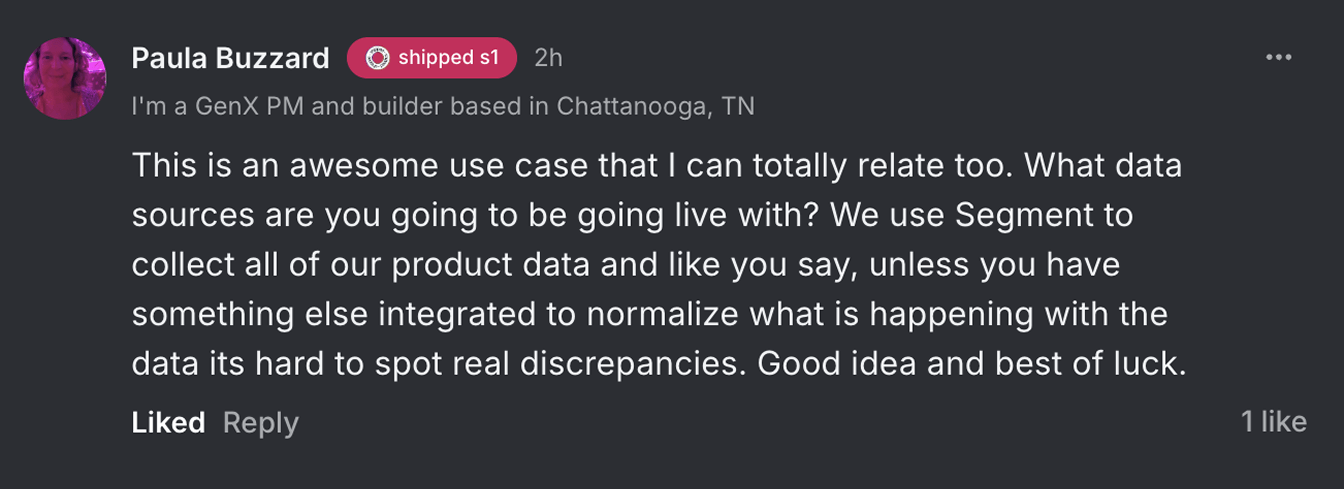Open the three-dot more options menu
This screenshot has height=490, width=1344.
point(1279,58)
